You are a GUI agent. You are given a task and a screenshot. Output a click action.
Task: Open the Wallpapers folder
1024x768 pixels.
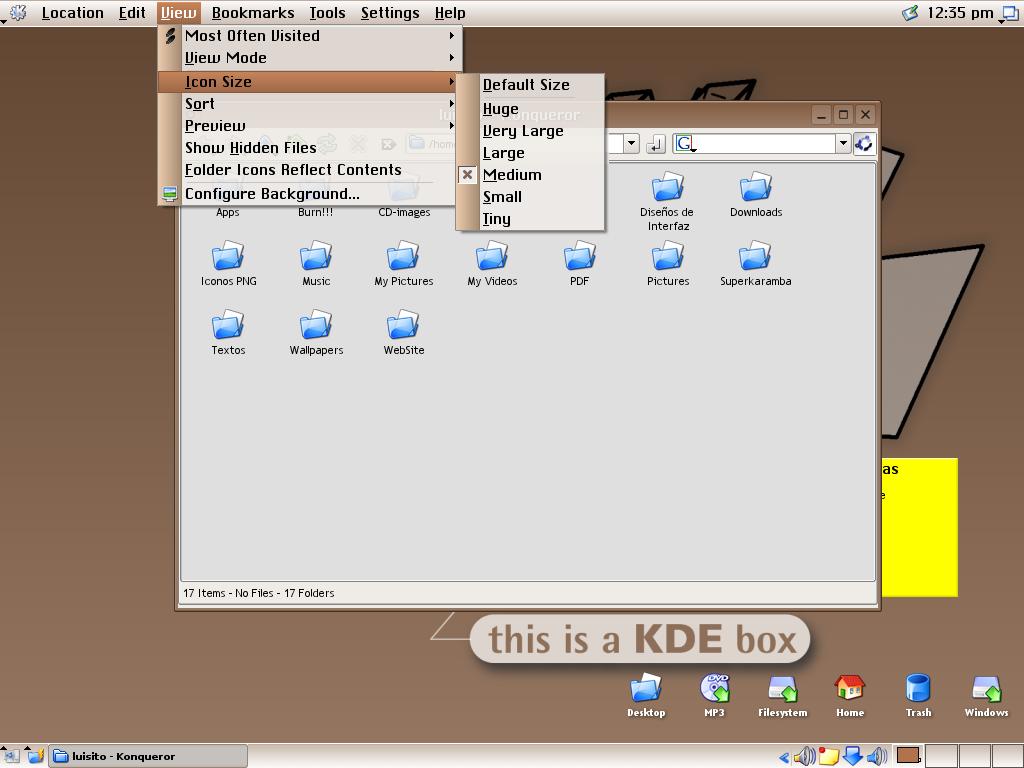pyautogui.click(x=316, y=332)
